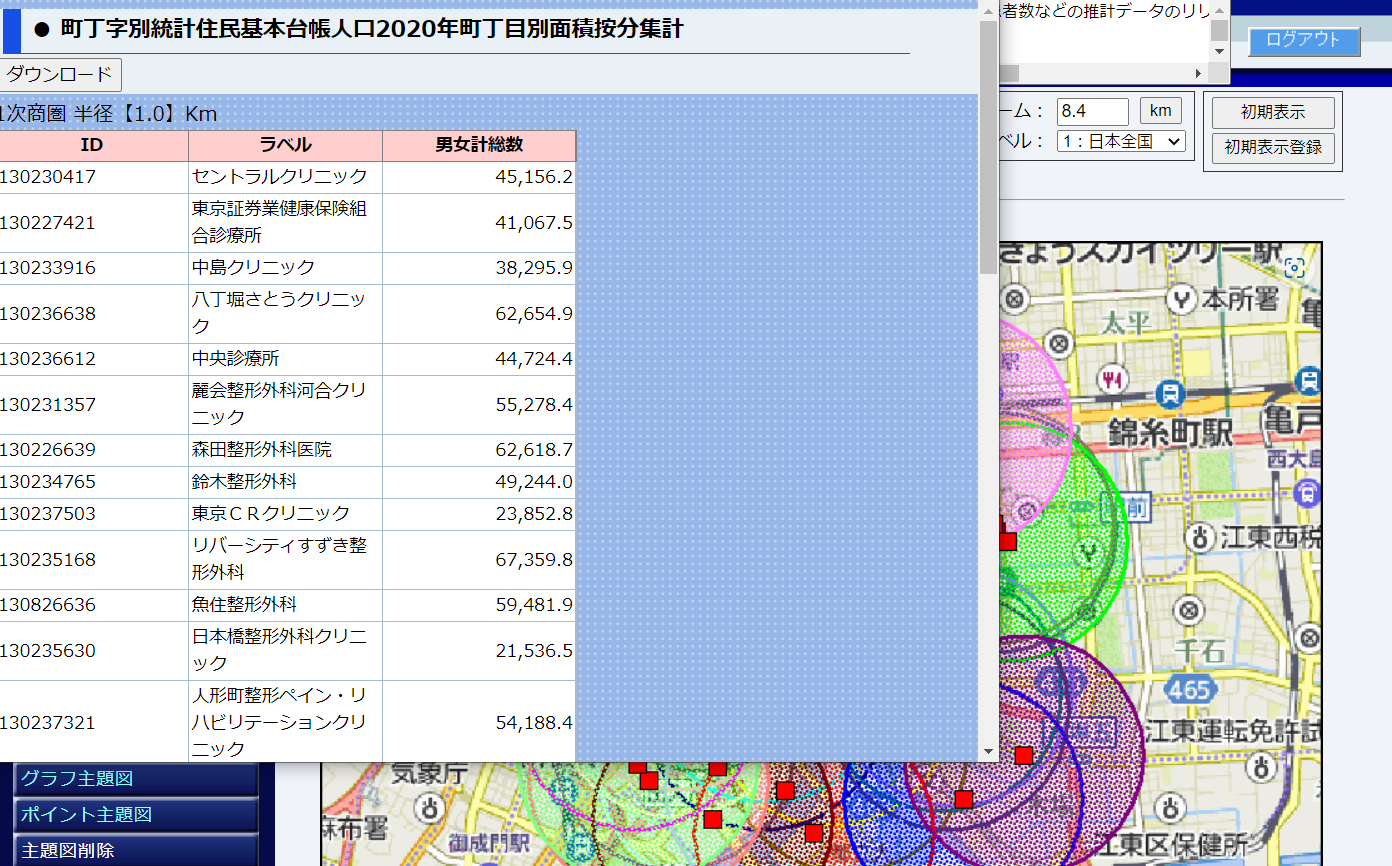Focus the 8.4 distance input field
1392x866 pixels.
tap(1092, 111)
